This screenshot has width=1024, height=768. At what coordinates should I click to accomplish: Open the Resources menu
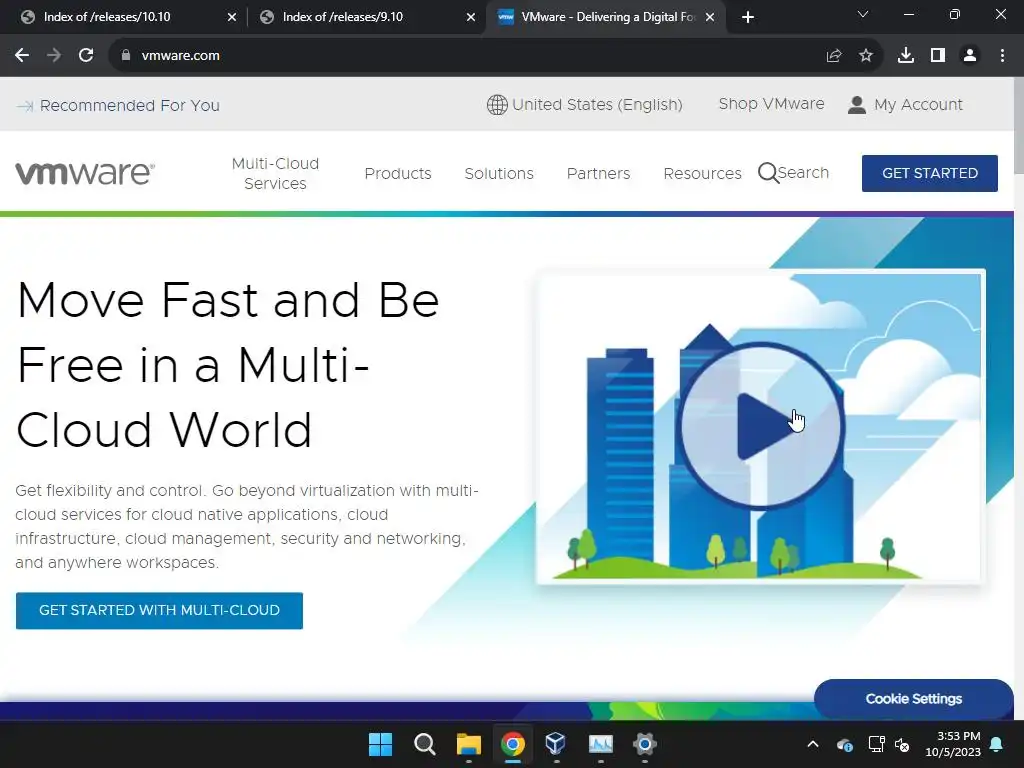tap(702, 173)
